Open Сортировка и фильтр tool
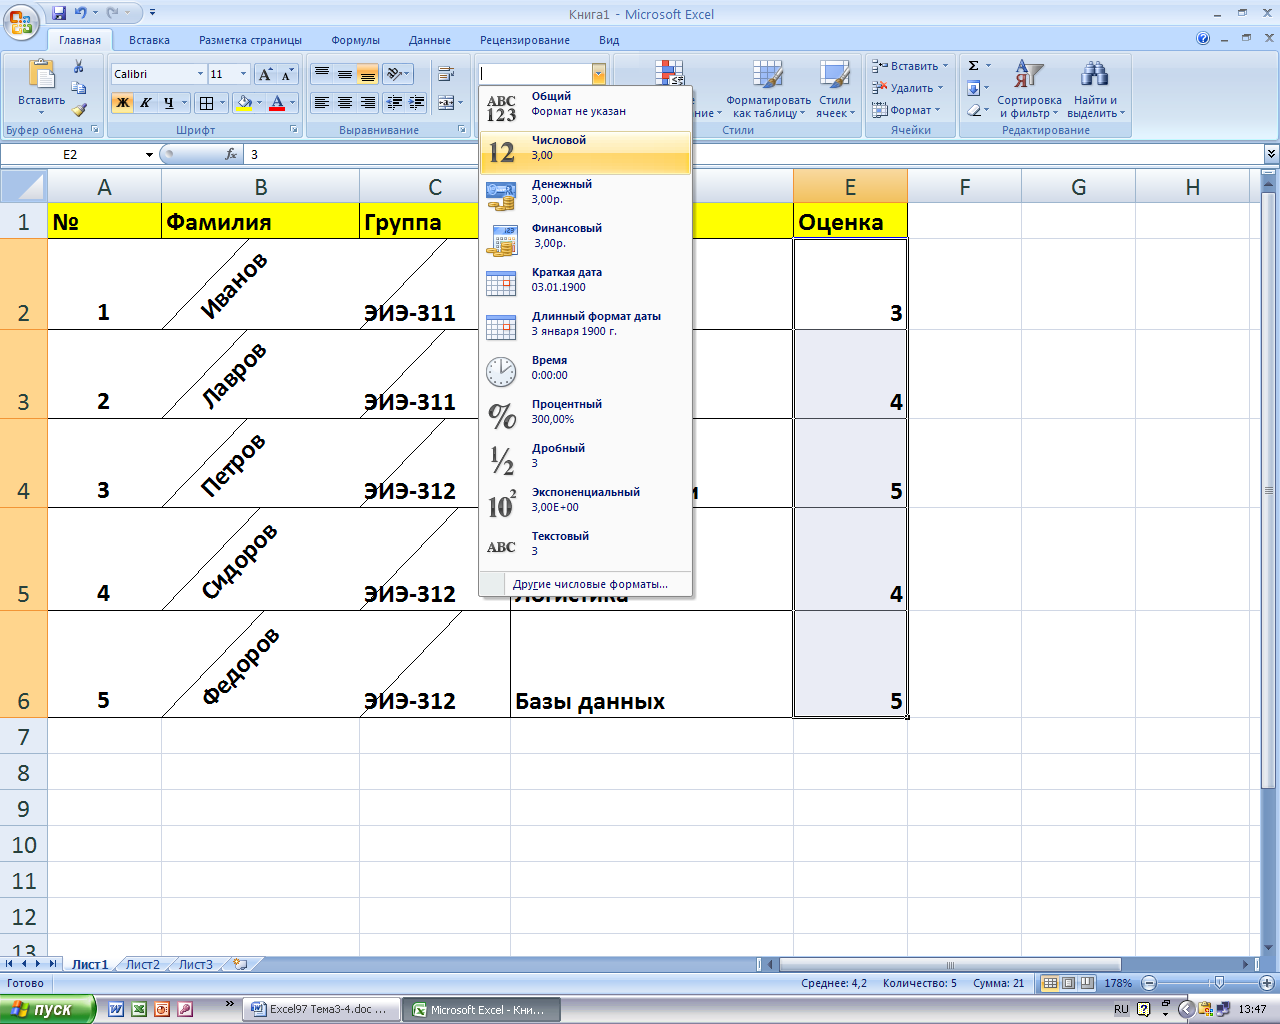1280x1024 pixels. 1029,89
